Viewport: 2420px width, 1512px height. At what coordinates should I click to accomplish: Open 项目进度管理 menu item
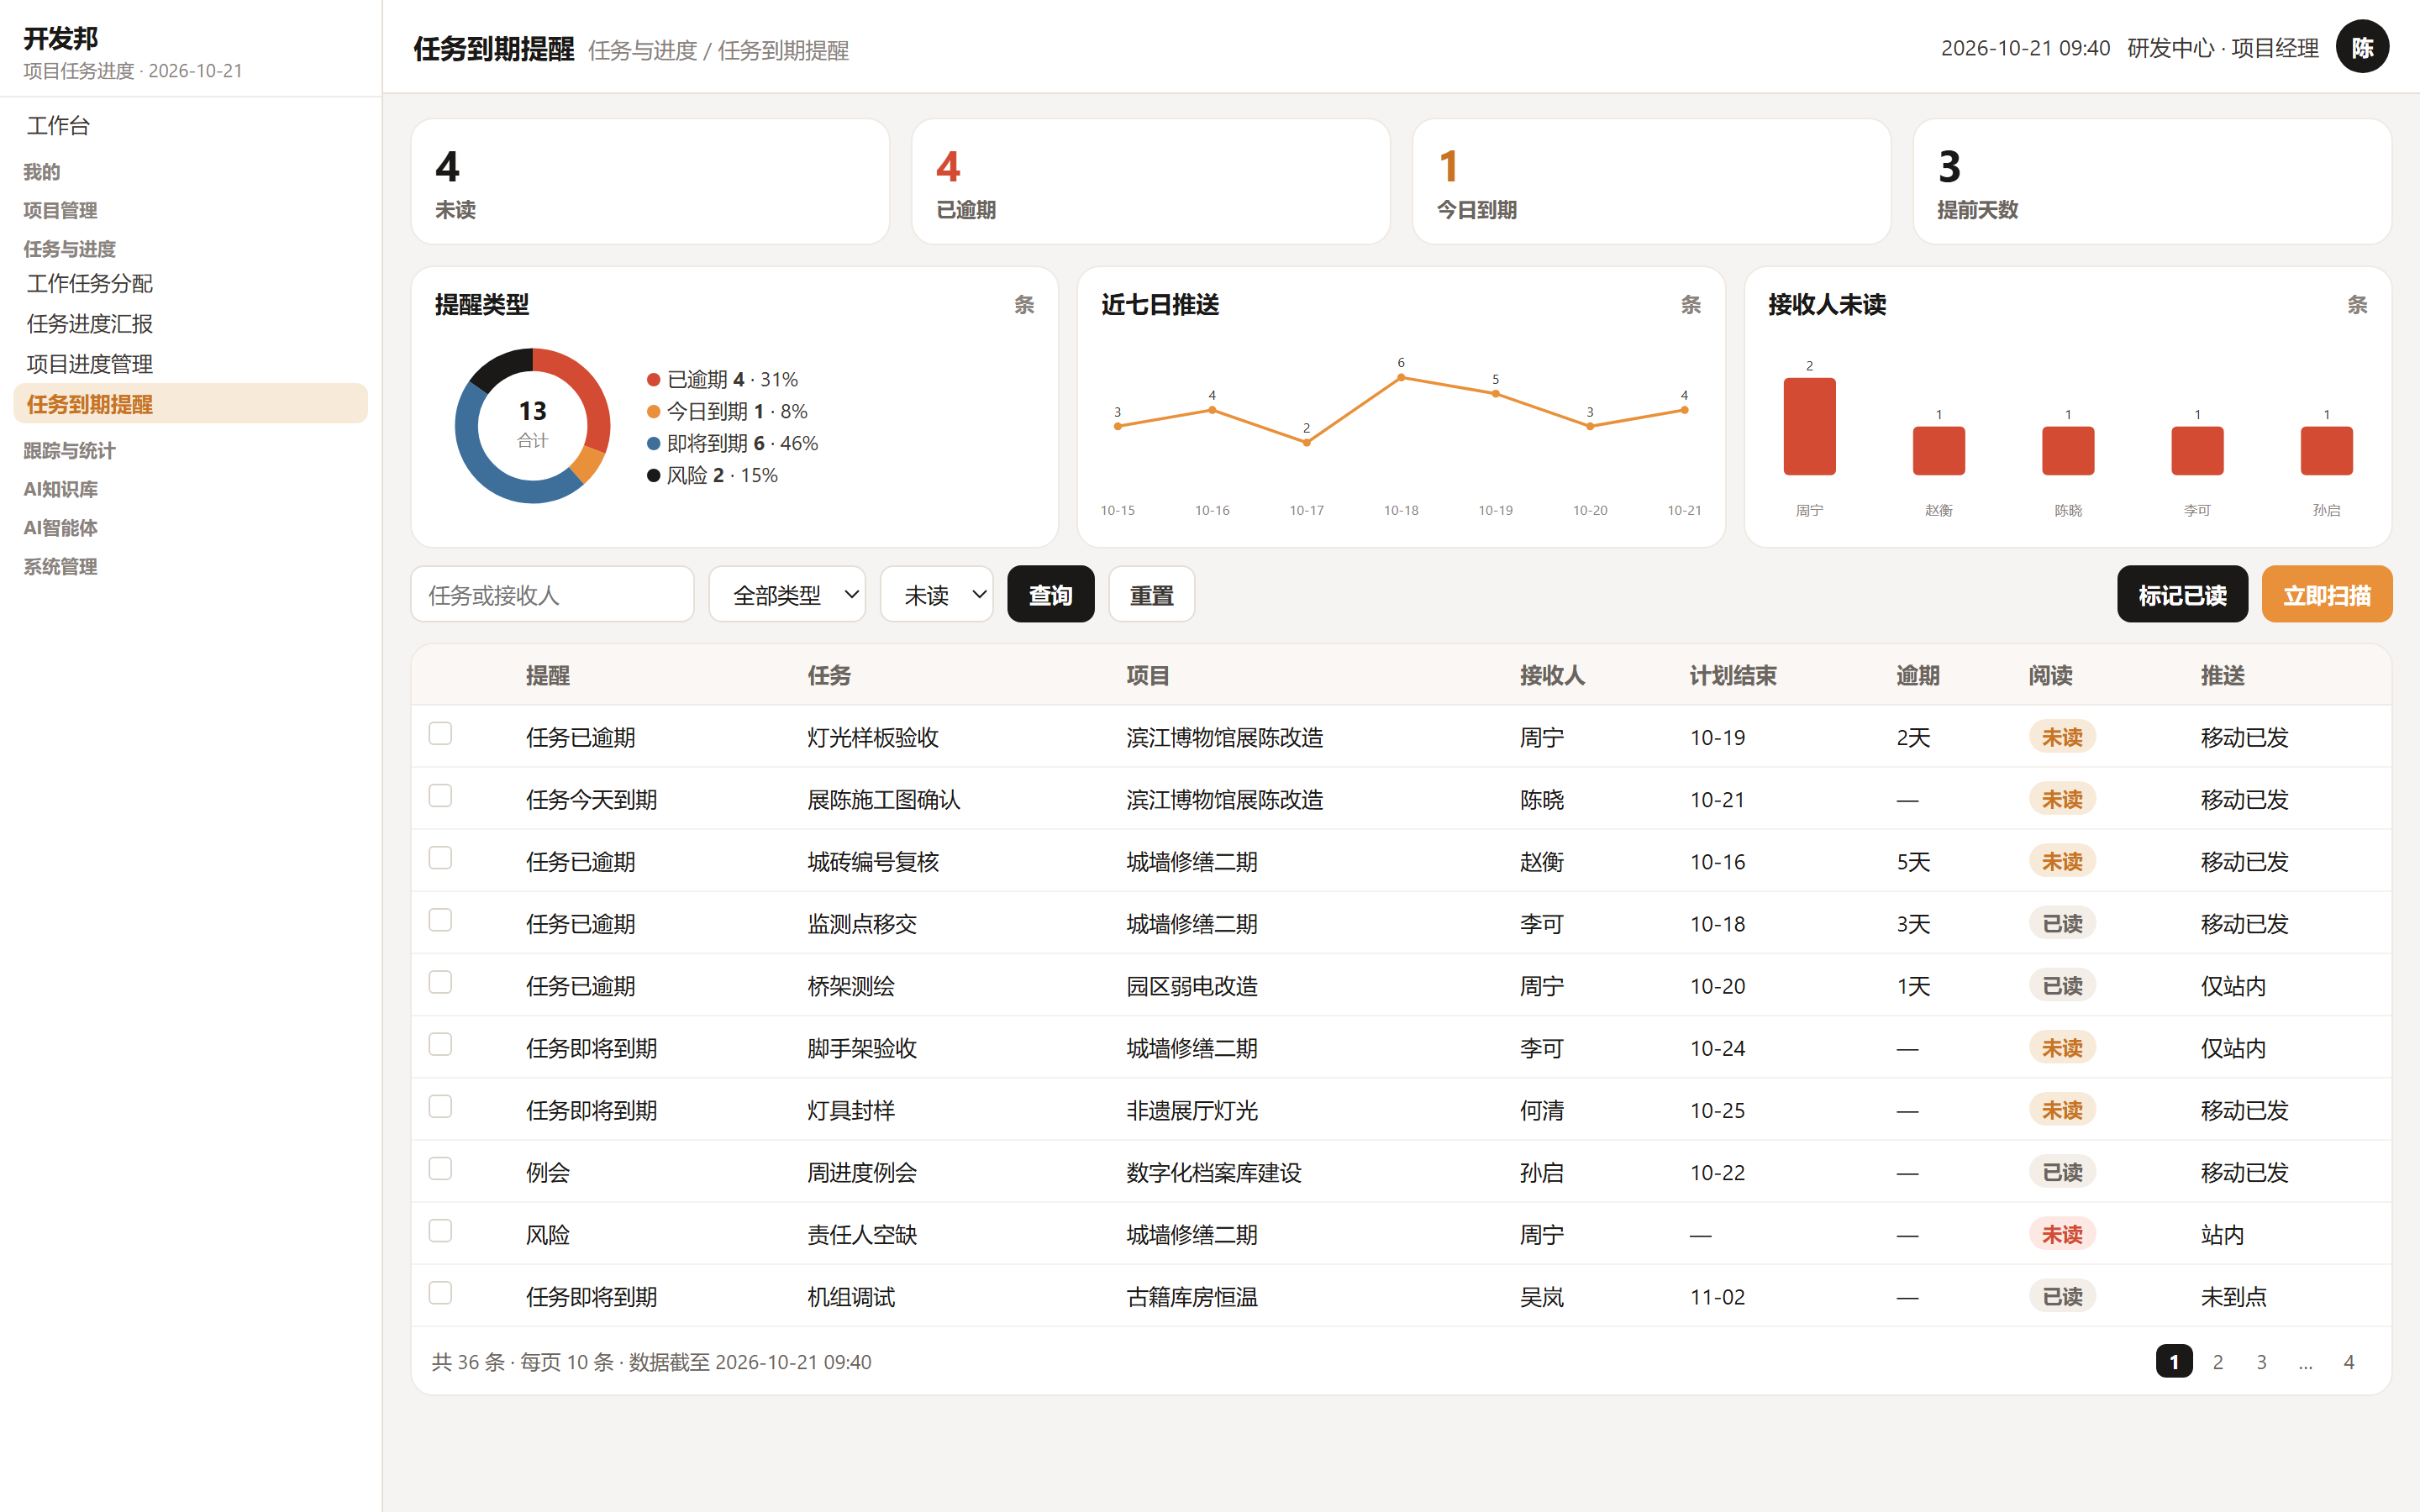(190, 363)
